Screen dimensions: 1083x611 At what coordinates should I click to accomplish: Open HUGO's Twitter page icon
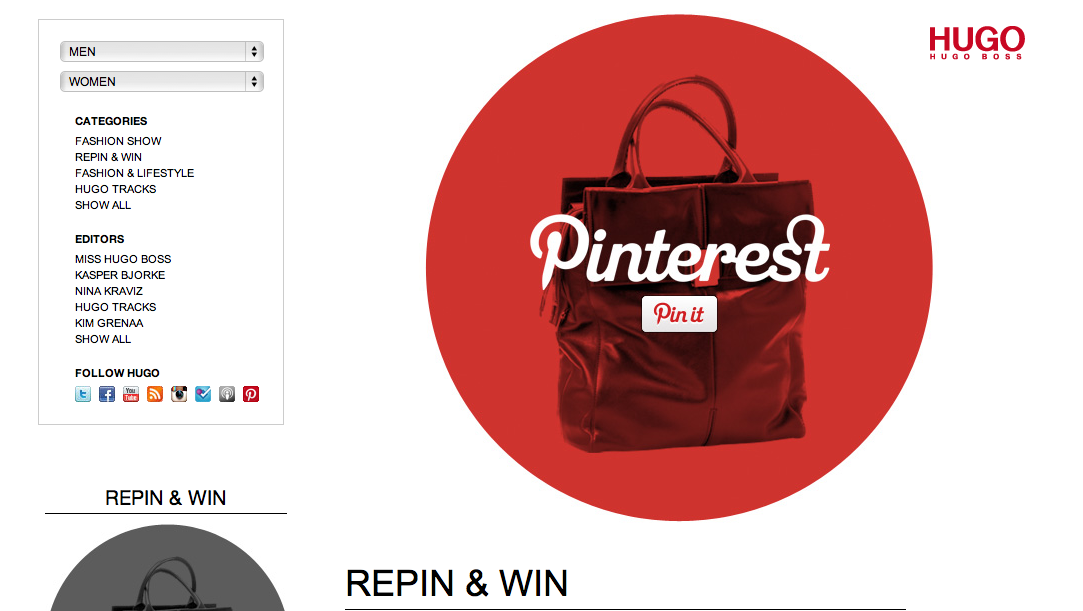(83, 394)
